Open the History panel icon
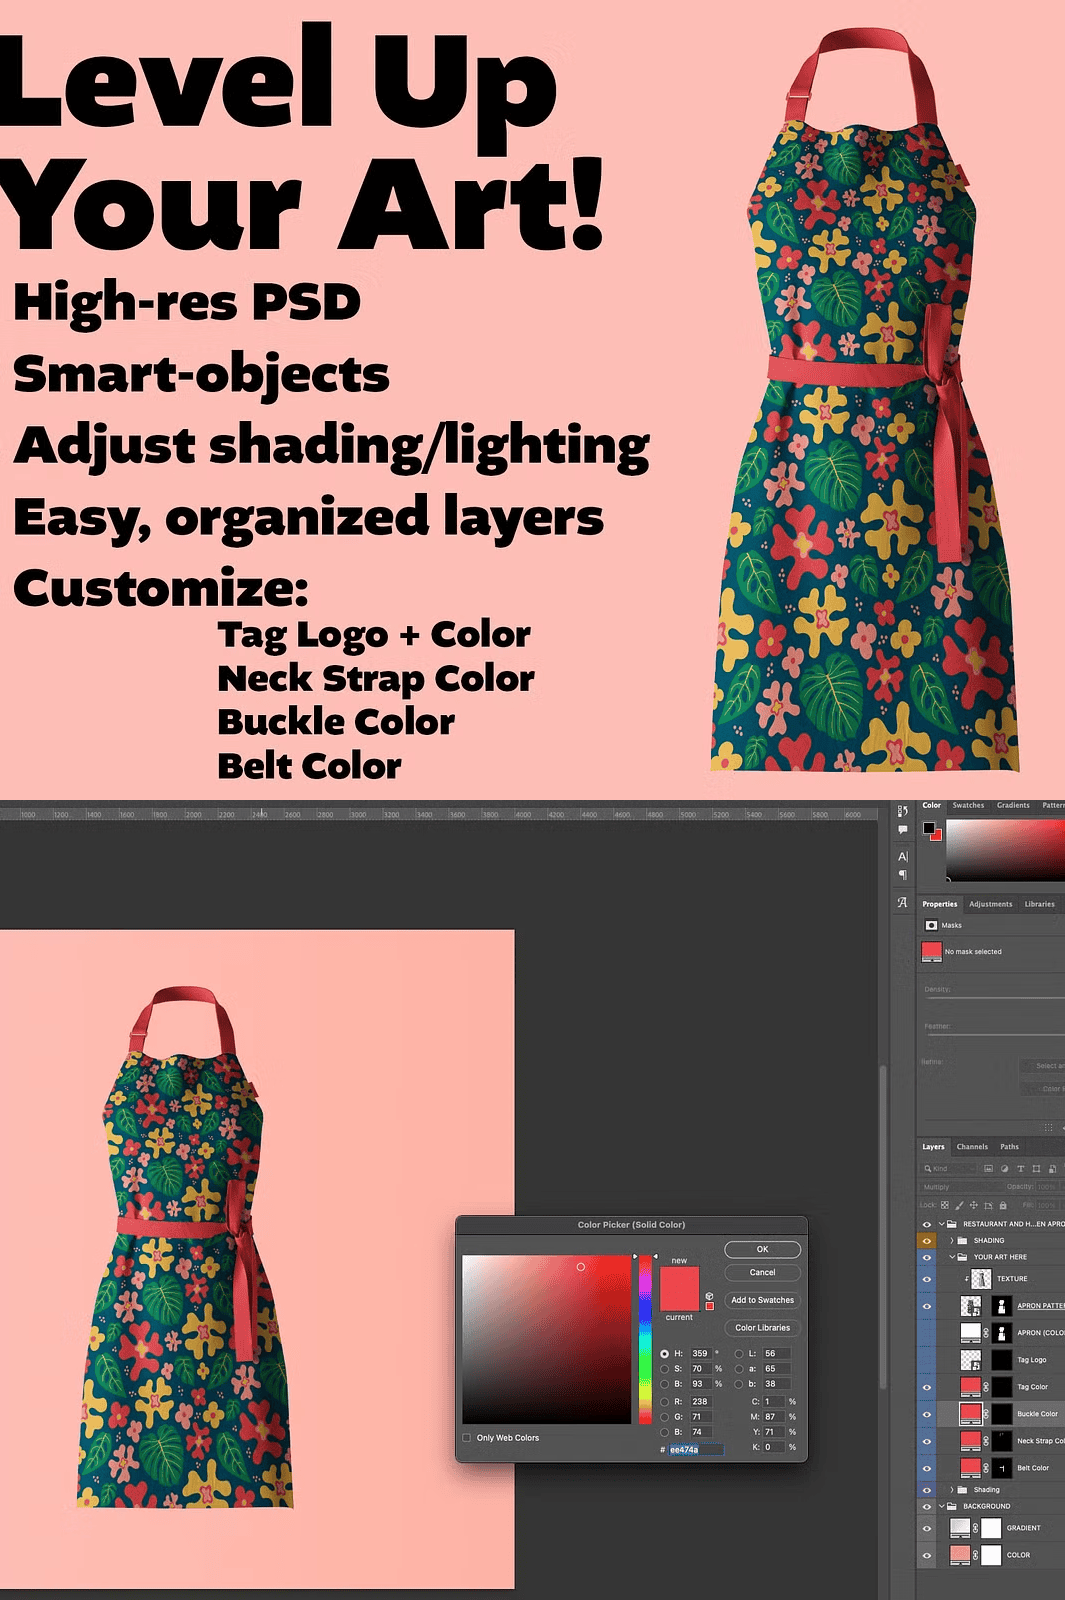1065x1600 pixels. [x=902, y=811]
